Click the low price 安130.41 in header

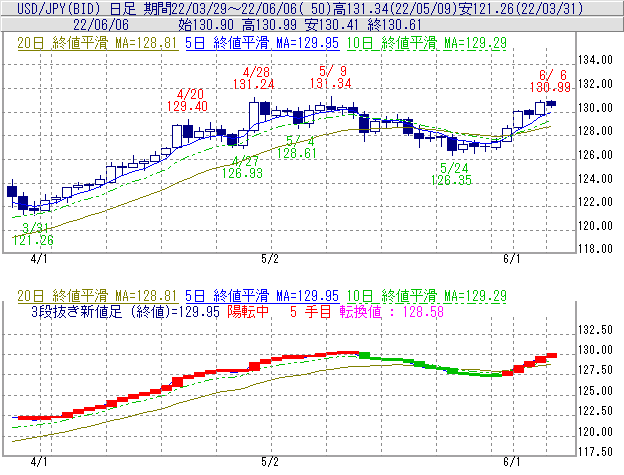332,25
